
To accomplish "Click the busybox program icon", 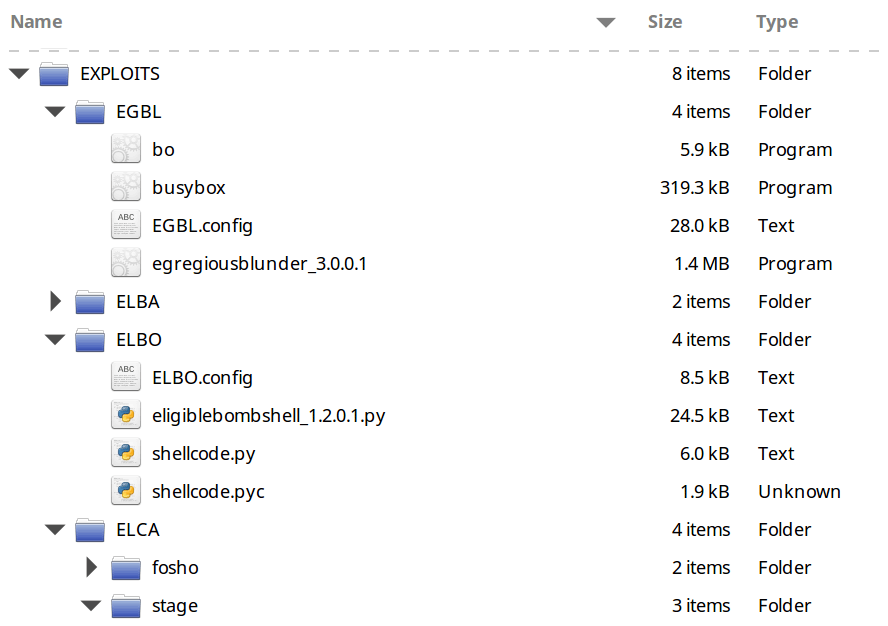I will coord(126,188).
